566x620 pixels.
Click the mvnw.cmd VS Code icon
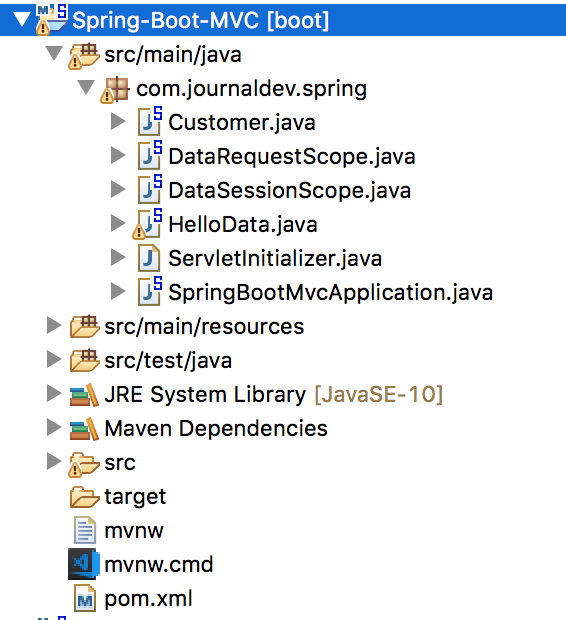tap(83, 564)
